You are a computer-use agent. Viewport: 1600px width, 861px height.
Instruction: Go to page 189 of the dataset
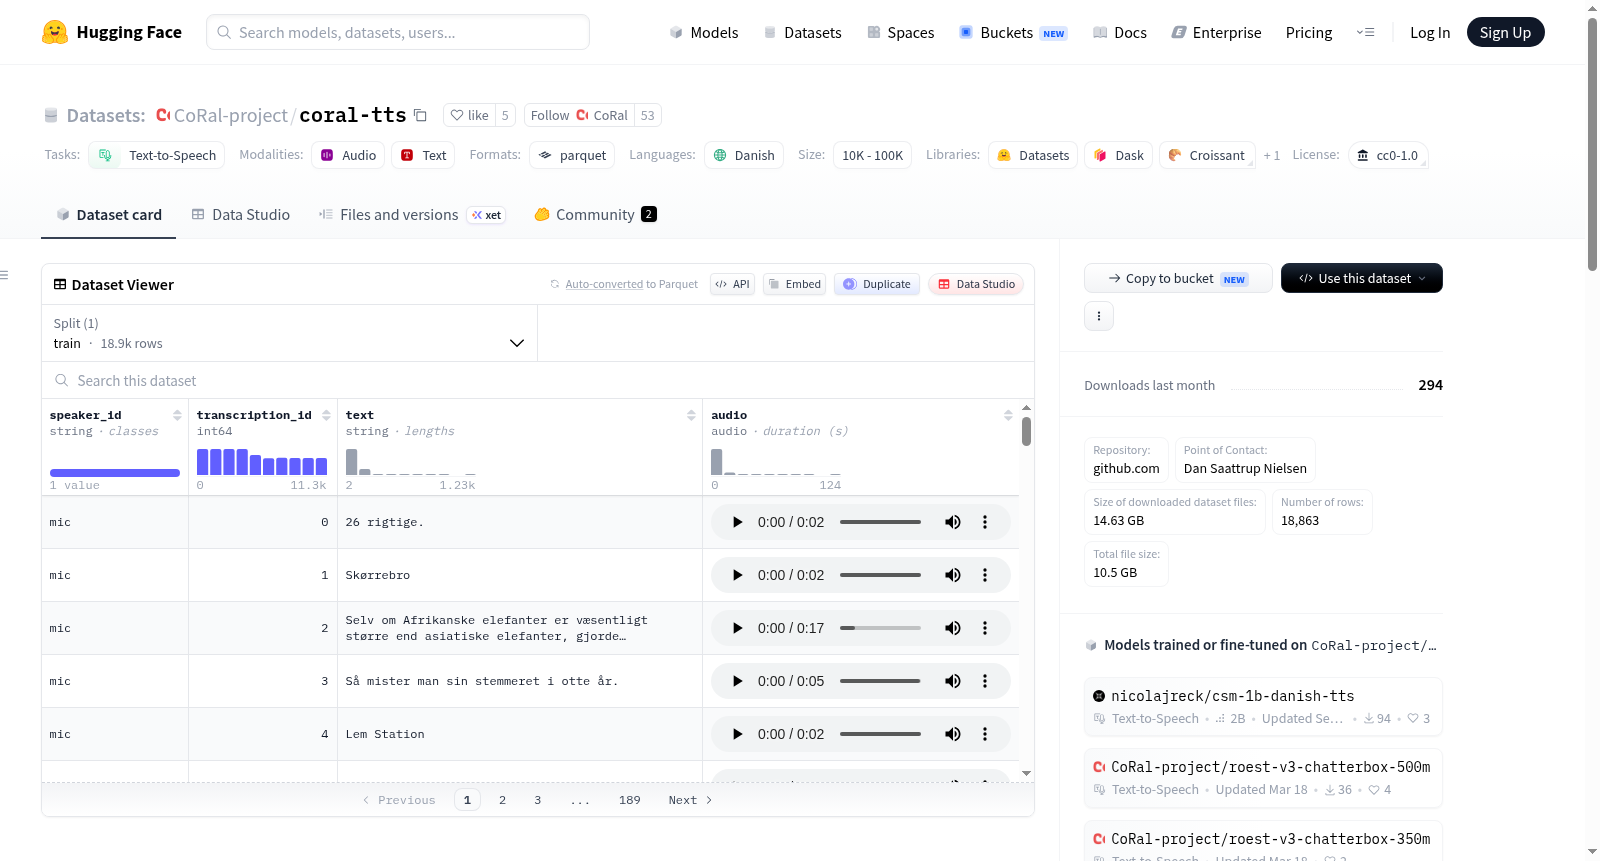[629, 800]
